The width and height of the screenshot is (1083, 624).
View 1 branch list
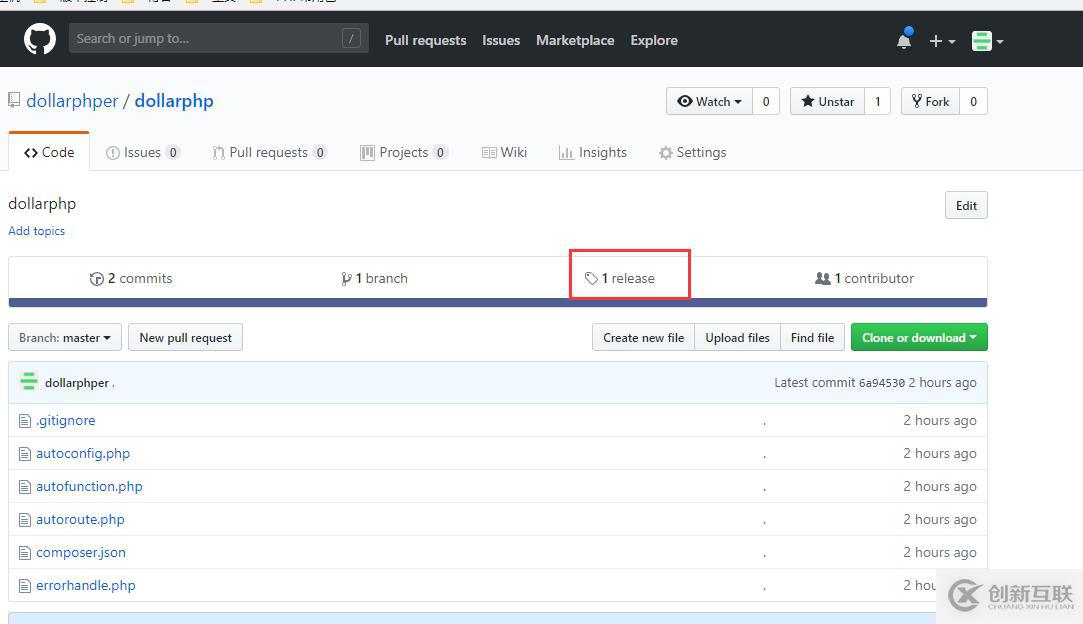pyautogui.click(x=374, y=278)
